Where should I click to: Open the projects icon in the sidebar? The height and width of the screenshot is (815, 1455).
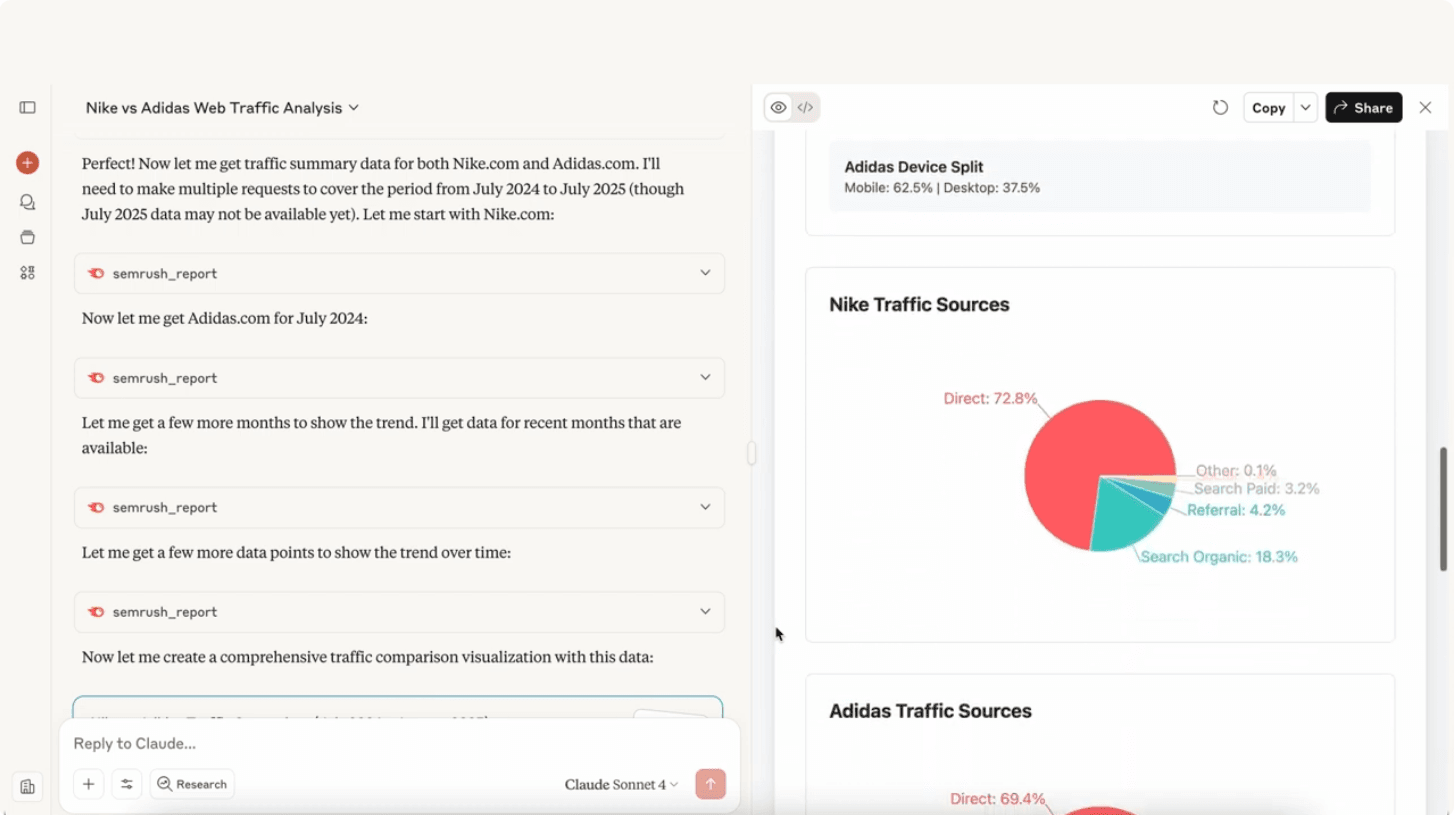[x=27, y=237]
